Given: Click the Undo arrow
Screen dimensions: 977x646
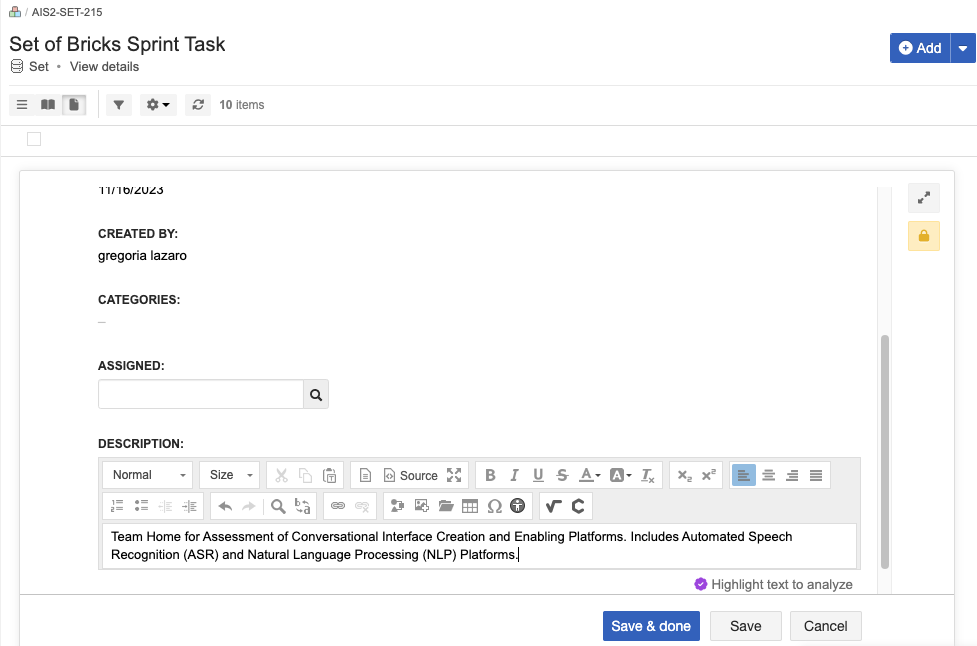Looking at the screenshot, I should click(226, 506).
